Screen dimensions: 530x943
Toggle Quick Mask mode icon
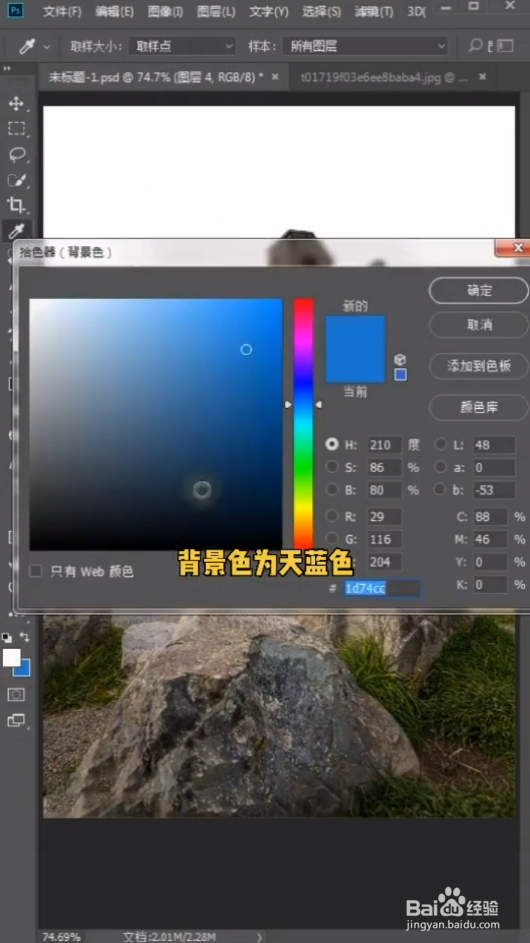pyautogui.click(x=16, y=695)
